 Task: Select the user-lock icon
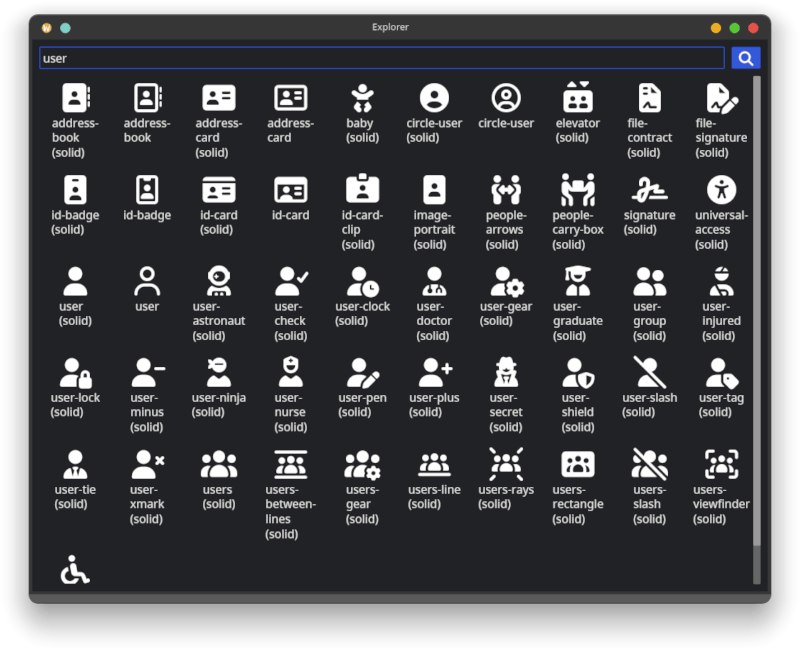click(75, 373)
